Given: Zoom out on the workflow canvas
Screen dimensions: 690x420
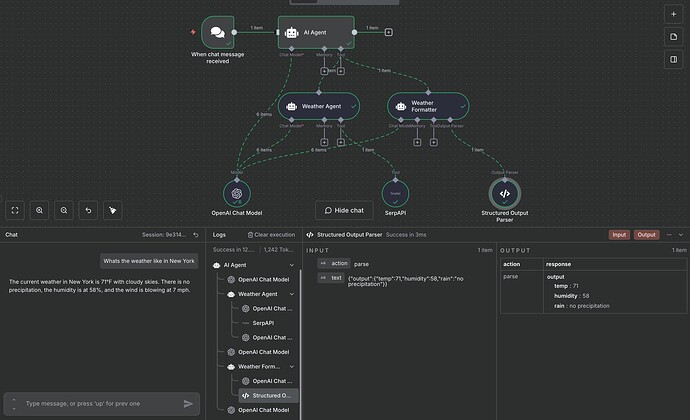Looking at the screenshot, I should tap(64, 210).
